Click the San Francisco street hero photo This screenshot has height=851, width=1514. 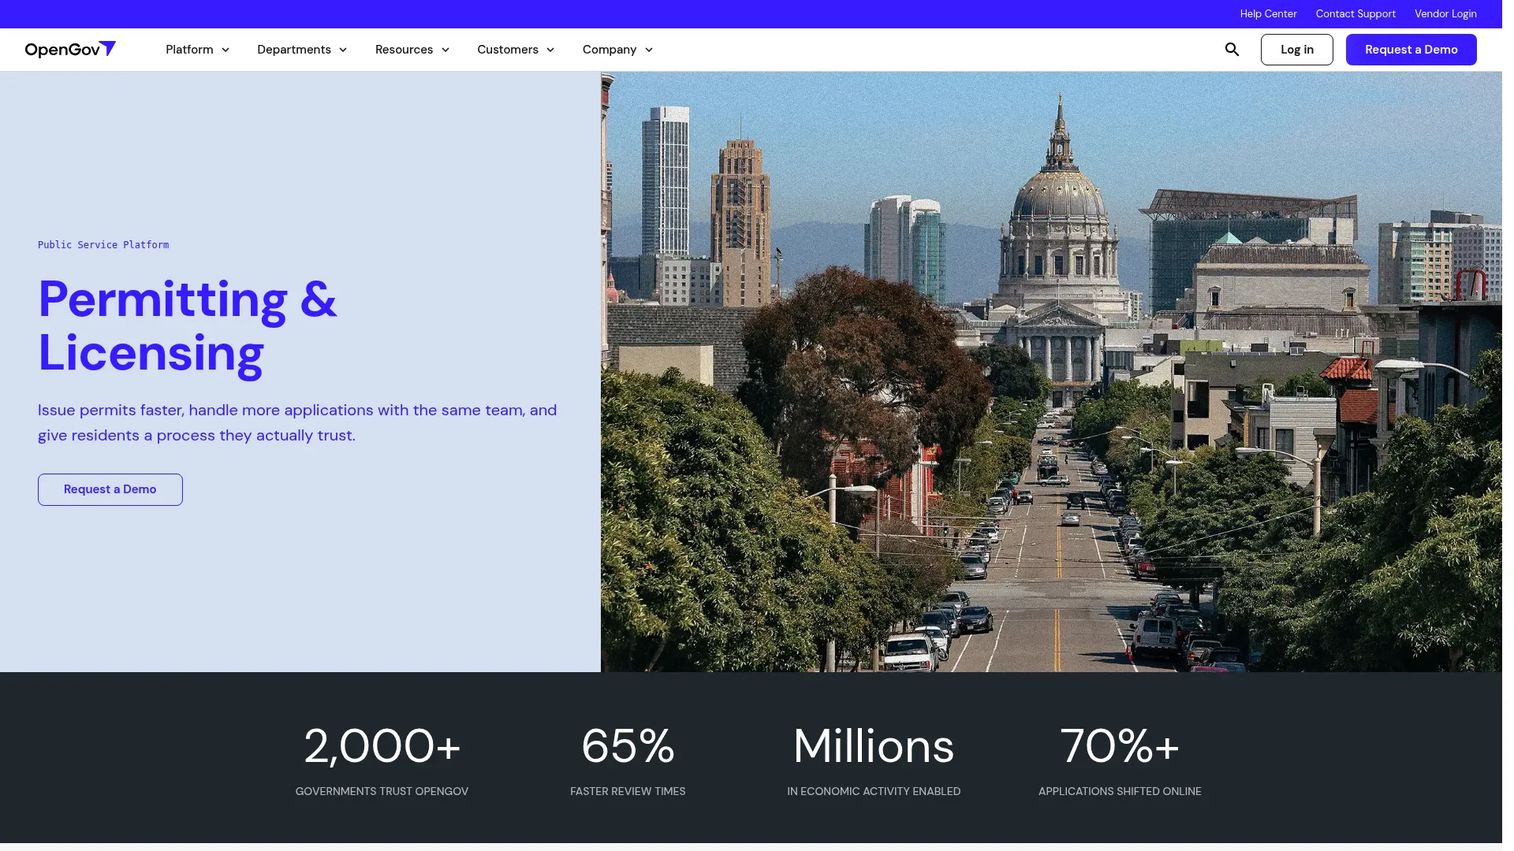[x=1051, y=372]
